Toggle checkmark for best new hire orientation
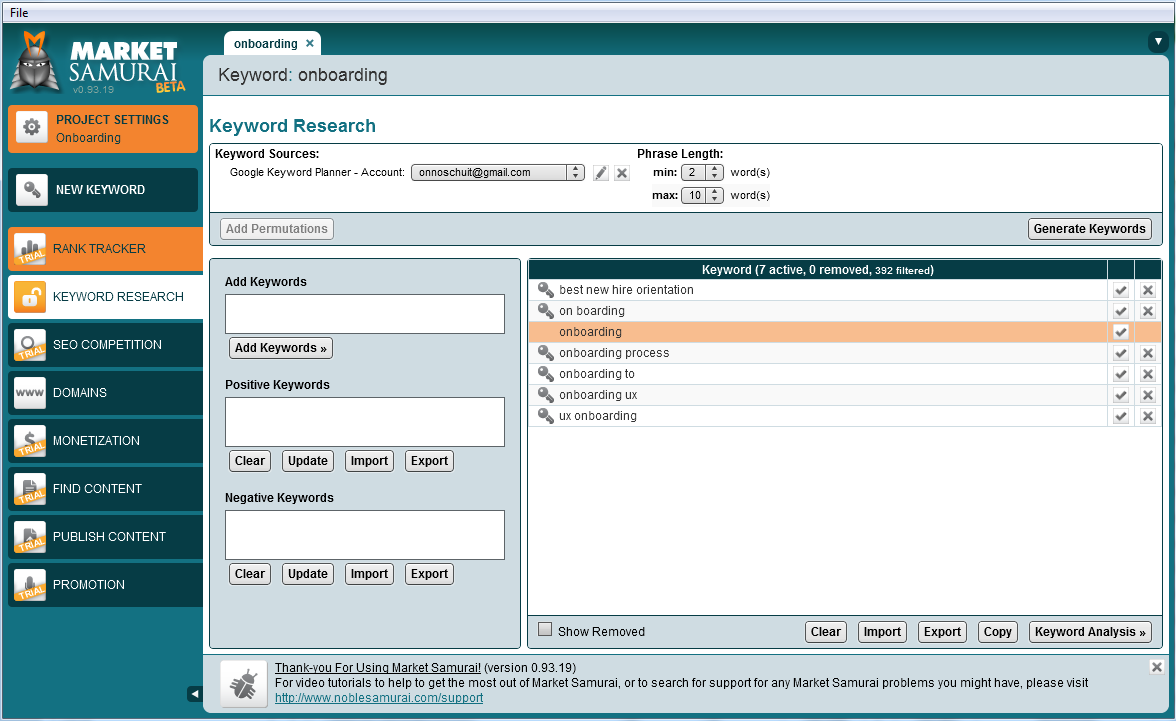The image size is (1176, 721). click(1120, 290)
